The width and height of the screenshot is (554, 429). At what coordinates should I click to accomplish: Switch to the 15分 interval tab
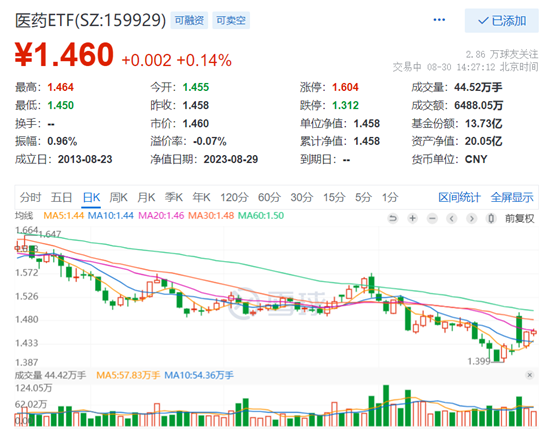click(334, 197)
